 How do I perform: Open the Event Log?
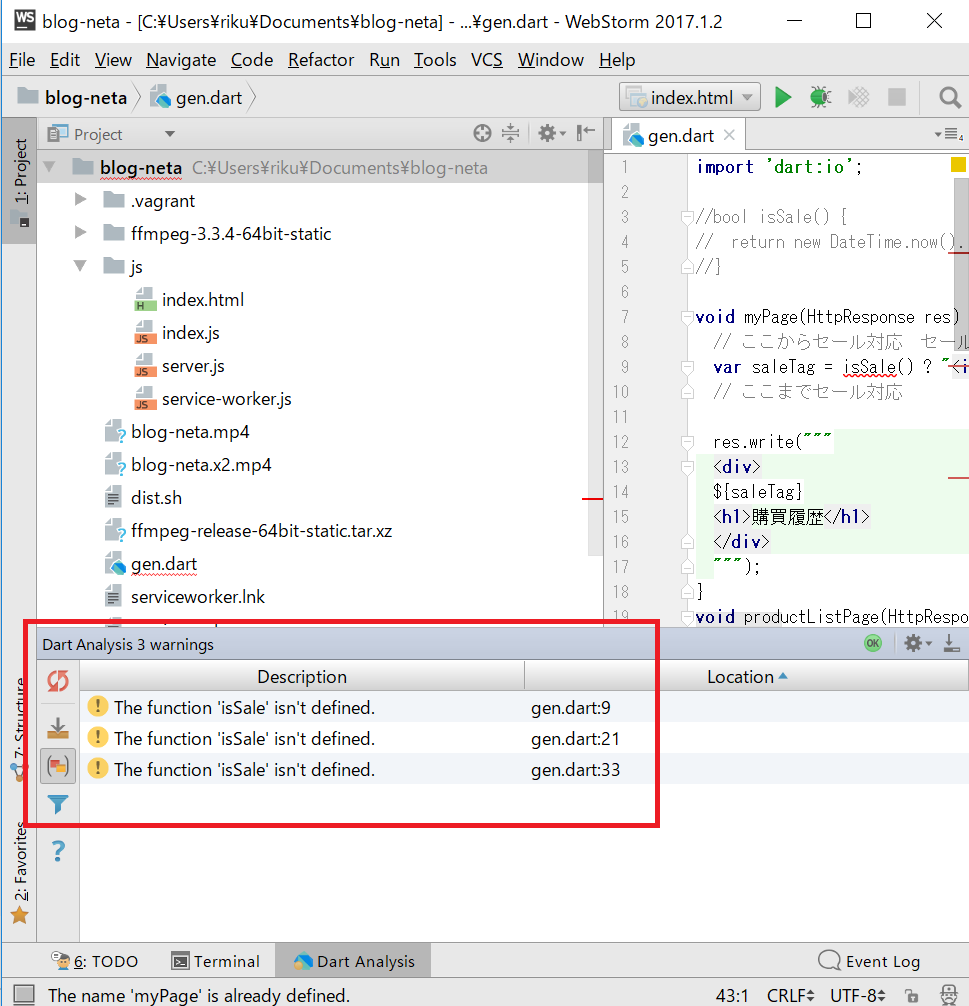(x=869, y=961)
